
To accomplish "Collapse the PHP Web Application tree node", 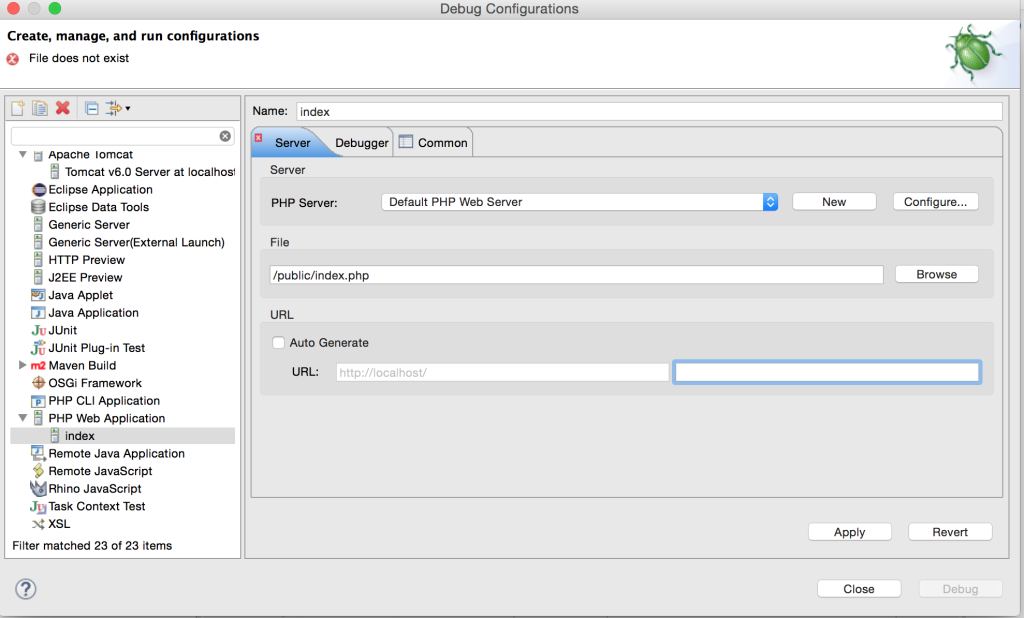I will (x=23, y=418).
